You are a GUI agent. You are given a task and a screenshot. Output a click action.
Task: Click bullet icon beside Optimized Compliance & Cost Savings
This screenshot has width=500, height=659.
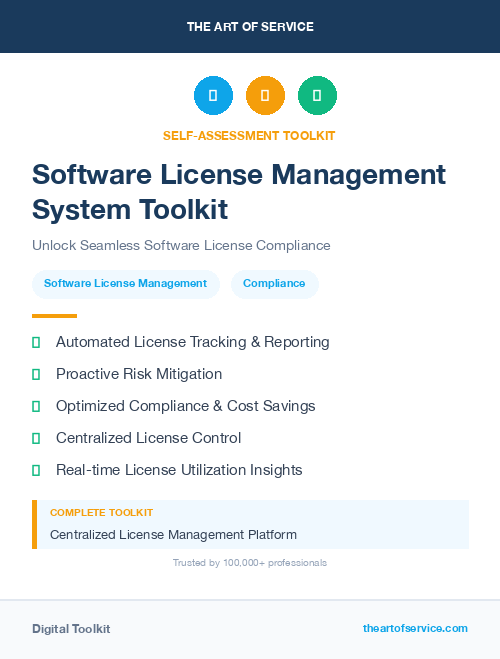tap(36, 406)
